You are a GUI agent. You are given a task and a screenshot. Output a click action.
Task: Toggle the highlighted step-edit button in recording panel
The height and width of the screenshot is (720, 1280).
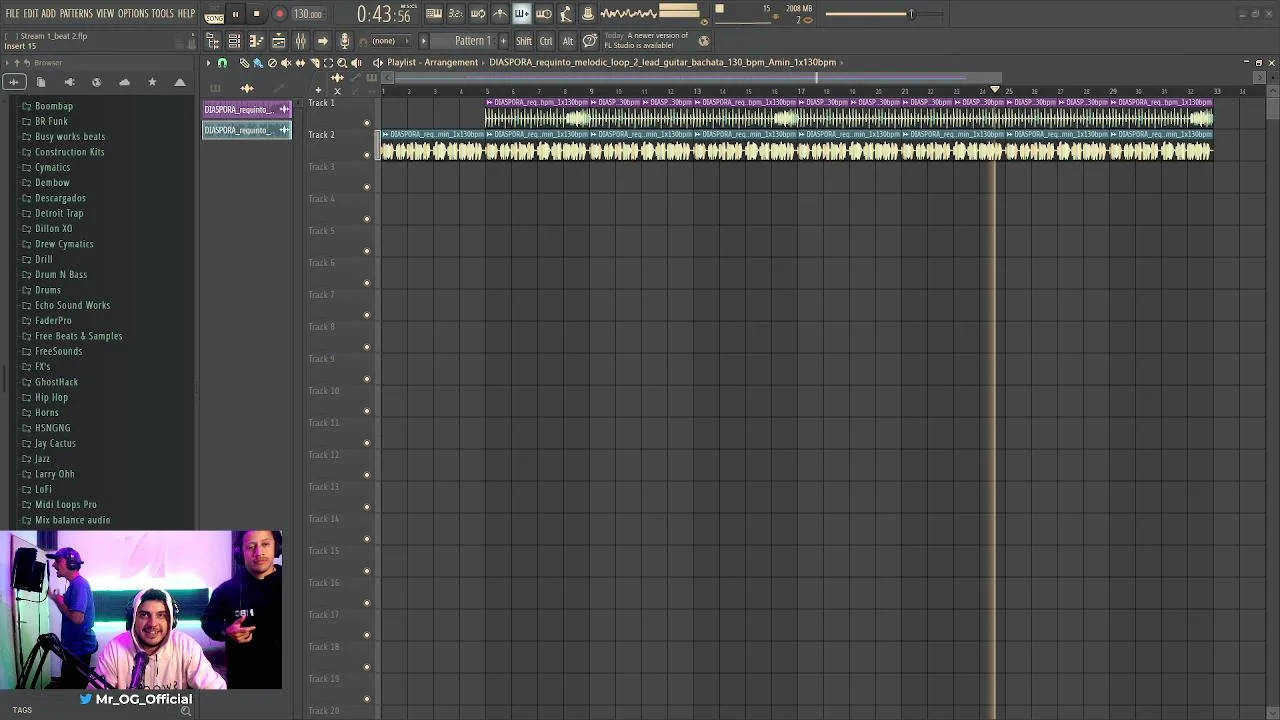[521, 14]
